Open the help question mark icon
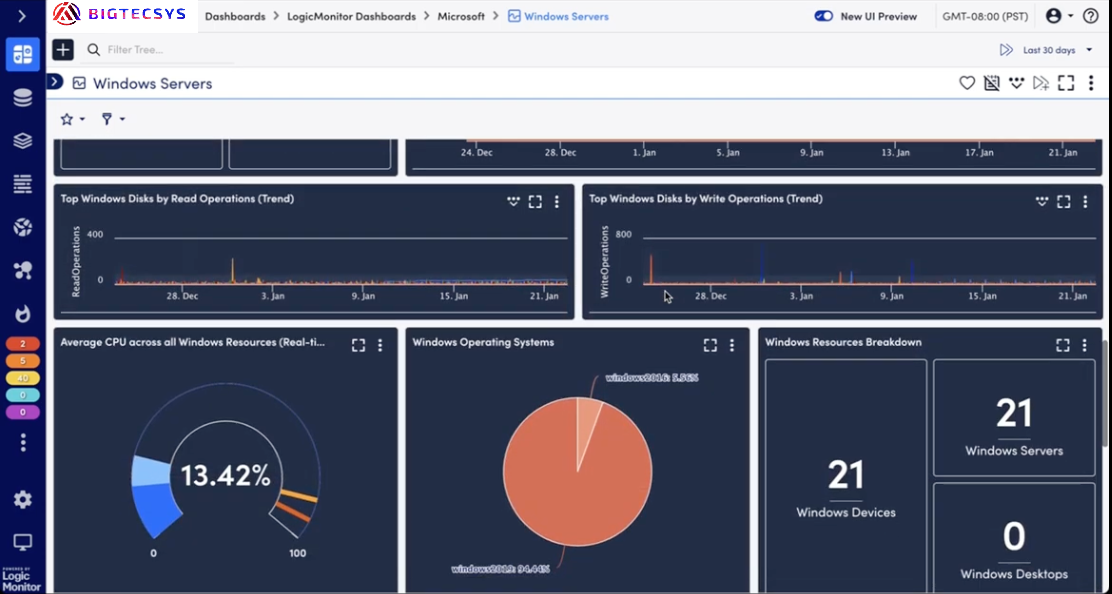Image resolution: width=1112 pixels, height=594 pixels. coord(1091,16)
